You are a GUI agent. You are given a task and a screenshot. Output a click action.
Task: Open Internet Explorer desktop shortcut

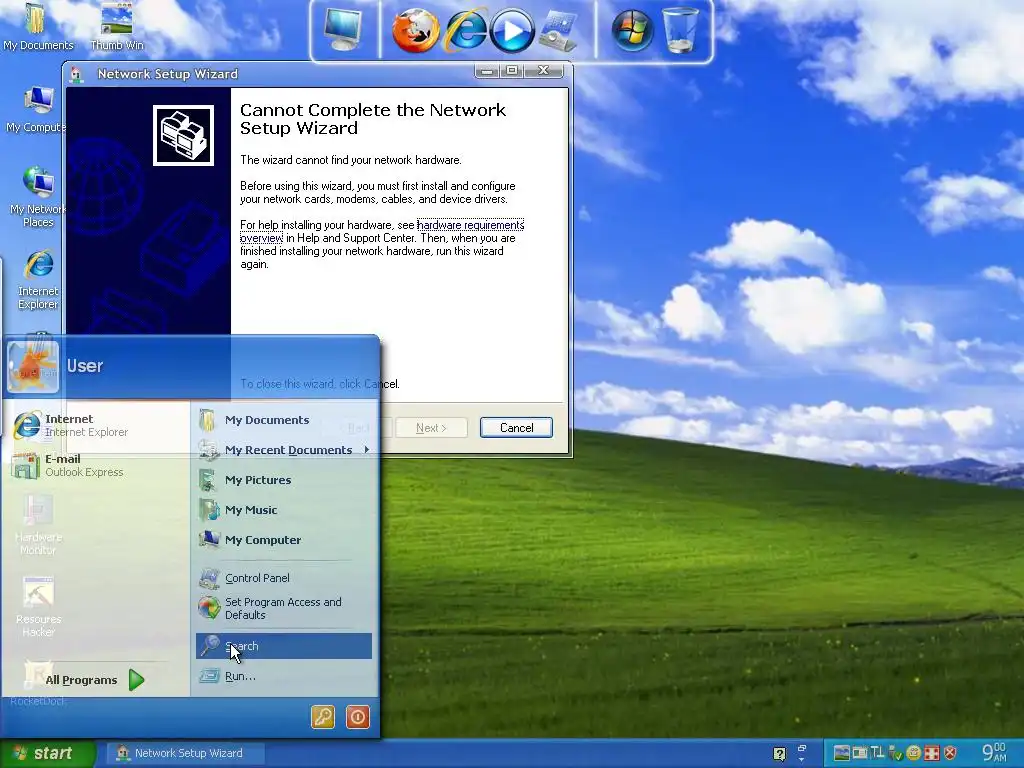[38, 280]
